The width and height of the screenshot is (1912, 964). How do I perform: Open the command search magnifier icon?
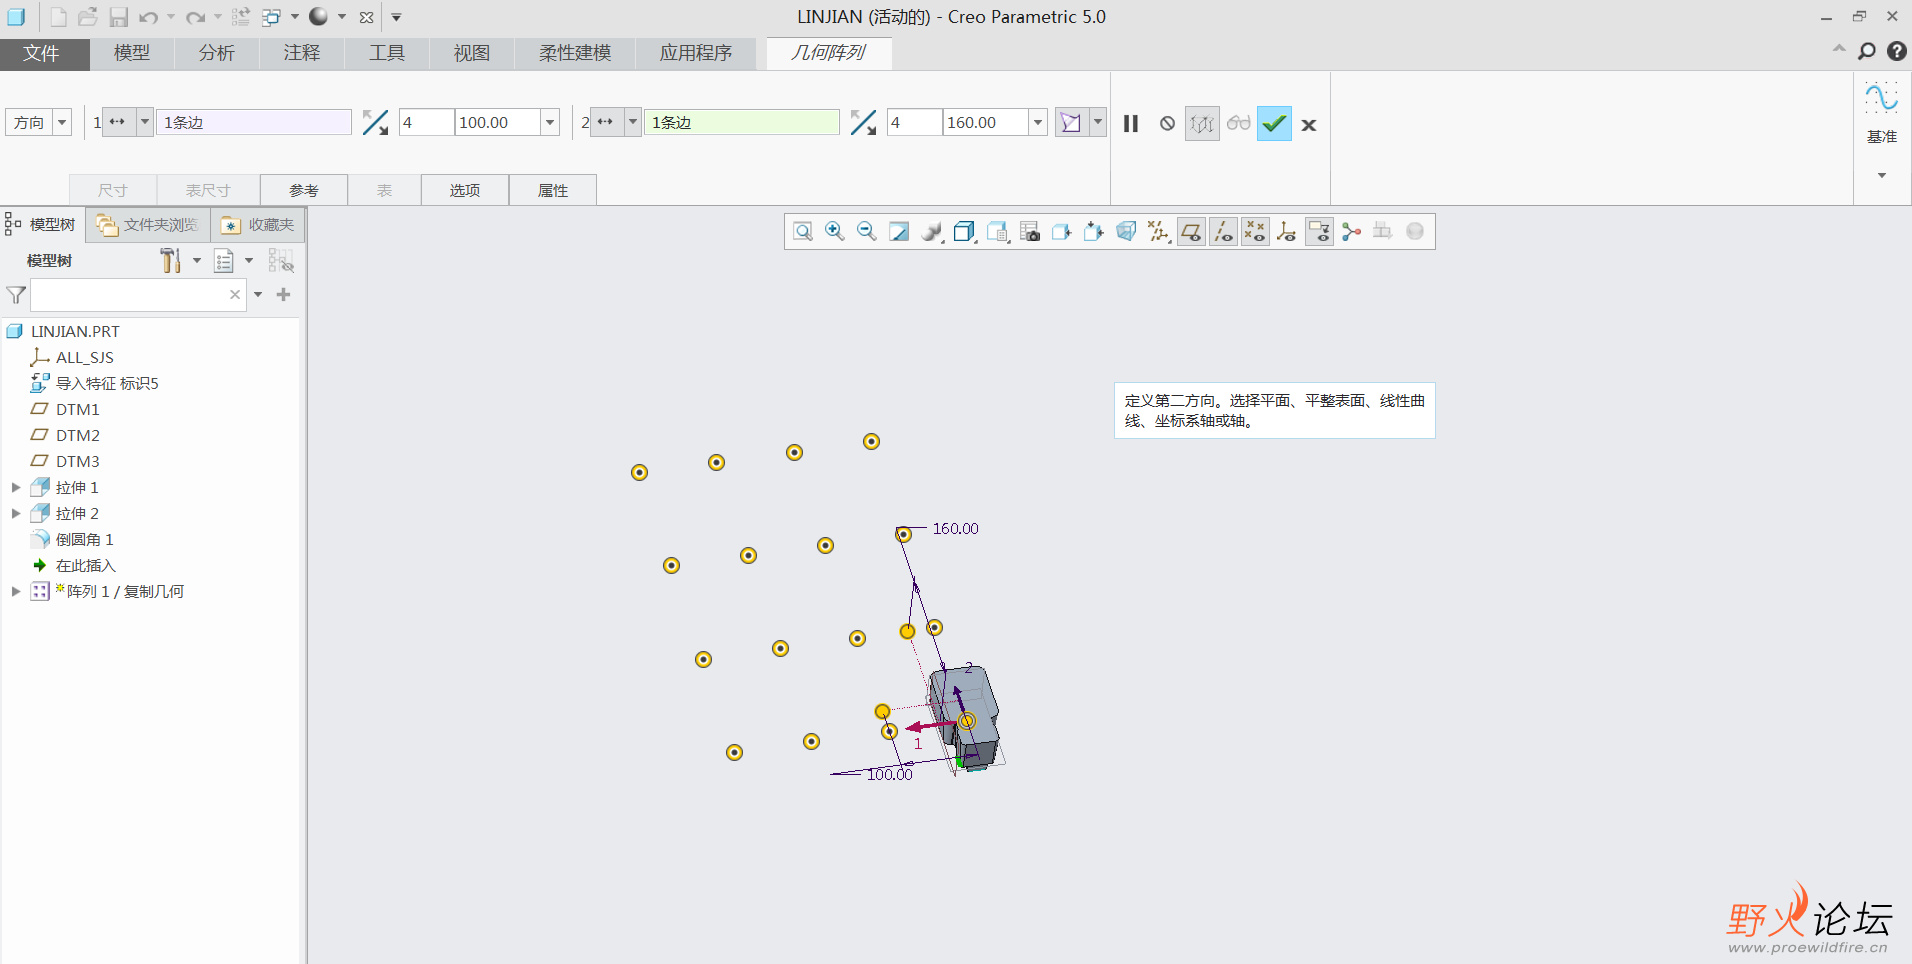click(x=1866, y=51)
